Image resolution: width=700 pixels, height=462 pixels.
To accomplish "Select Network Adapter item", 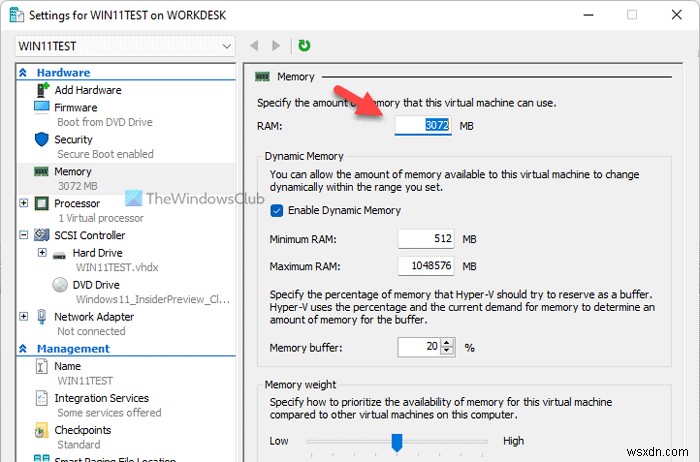I will tap(94, 317).
